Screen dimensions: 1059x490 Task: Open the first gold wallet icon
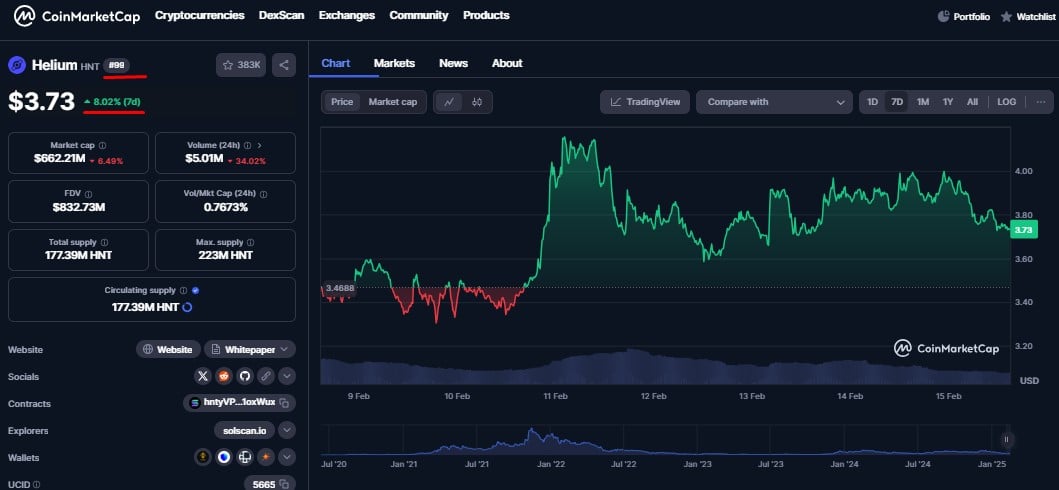click(x=203, y=457)
